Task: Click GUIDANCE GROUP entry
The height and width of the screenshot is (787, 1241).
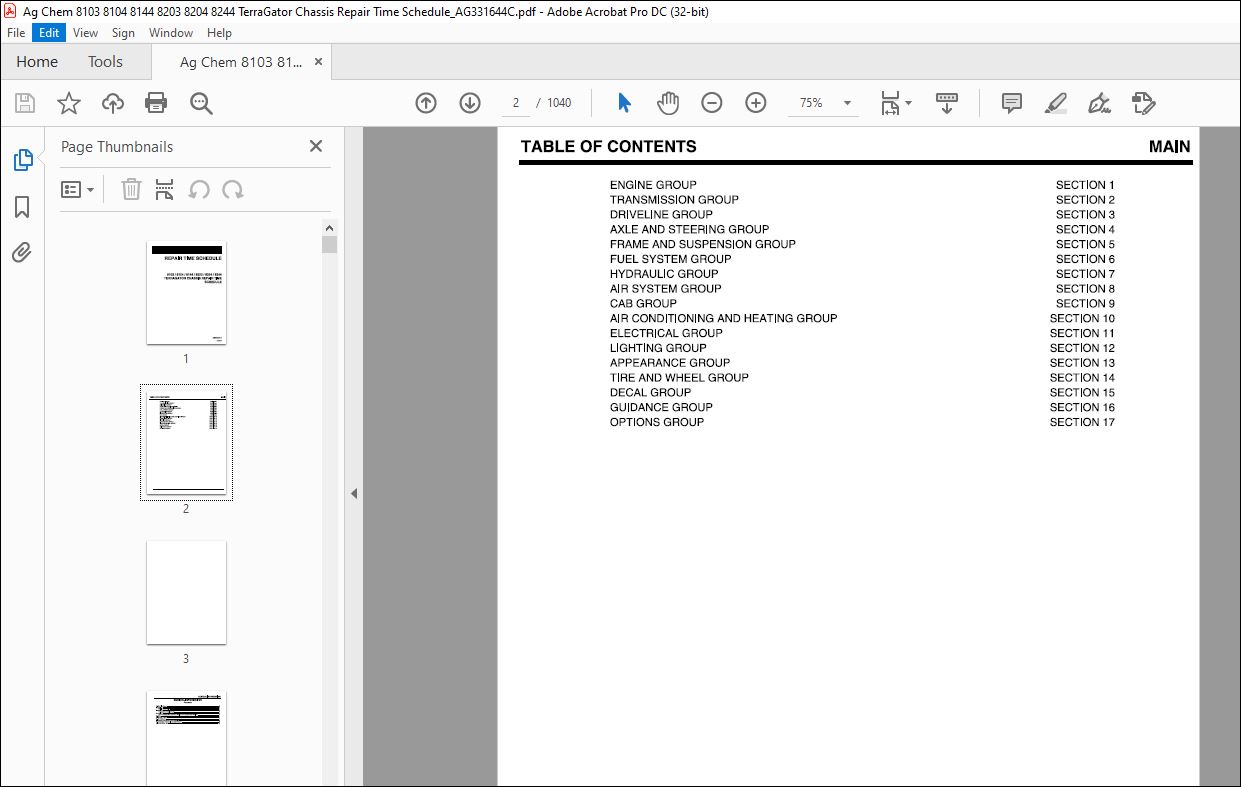Action: [661, 407]
